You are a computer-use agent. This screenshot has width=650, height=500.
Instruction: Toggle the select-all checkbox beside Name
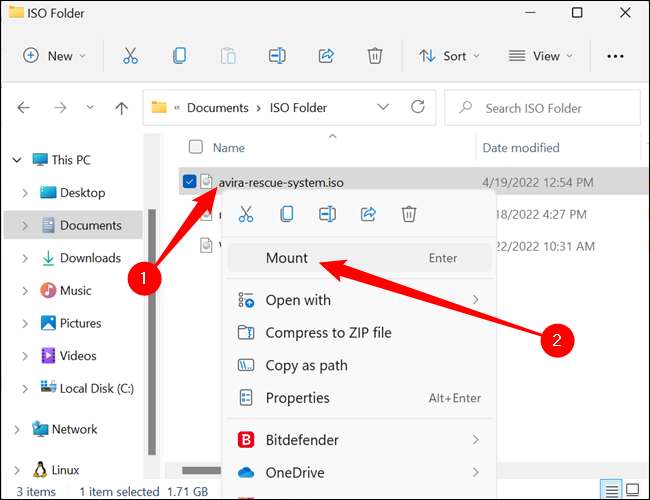pyautogui.click(x=196, y=147)
